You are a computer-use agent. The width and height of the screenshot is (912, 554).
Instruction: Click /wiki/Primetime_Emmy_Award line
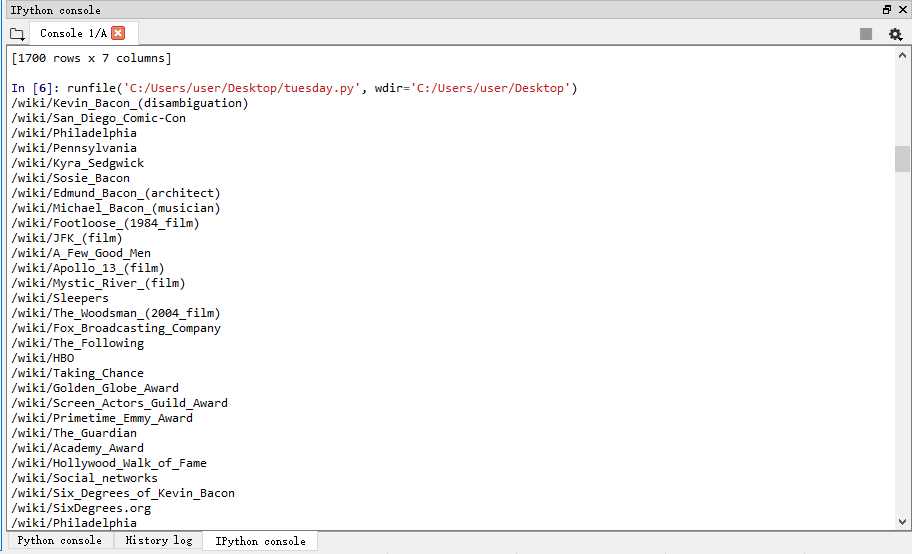(x=102, y=418)
